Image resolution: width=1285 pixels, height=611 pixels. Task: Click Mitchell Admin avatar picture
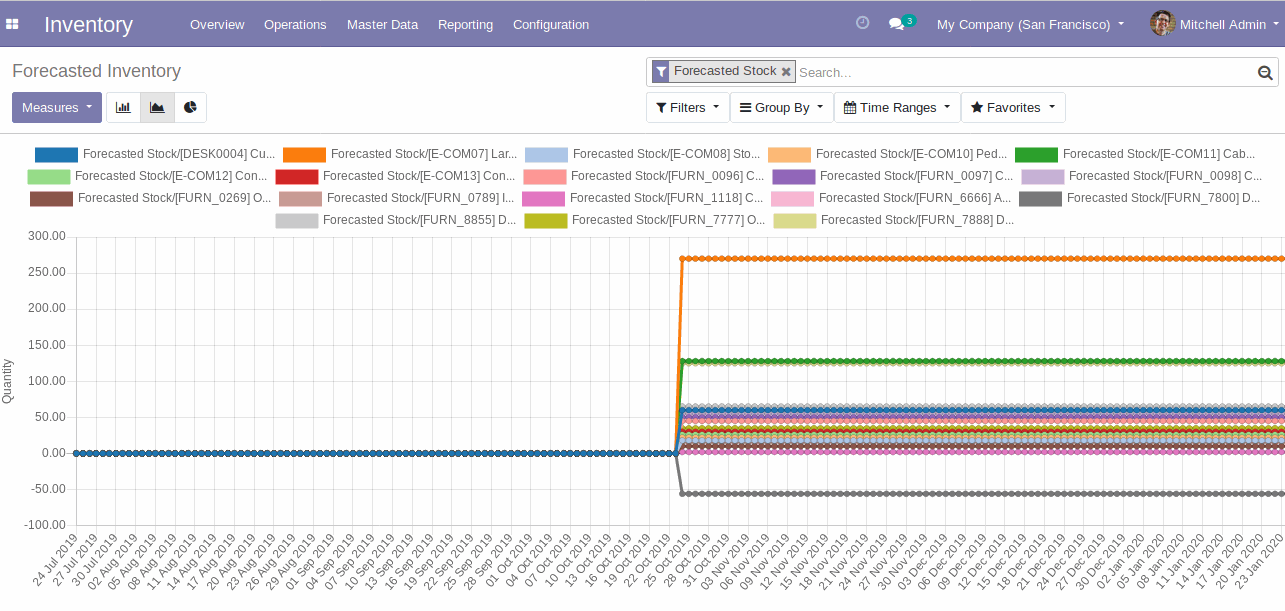tap(1162, 24)
